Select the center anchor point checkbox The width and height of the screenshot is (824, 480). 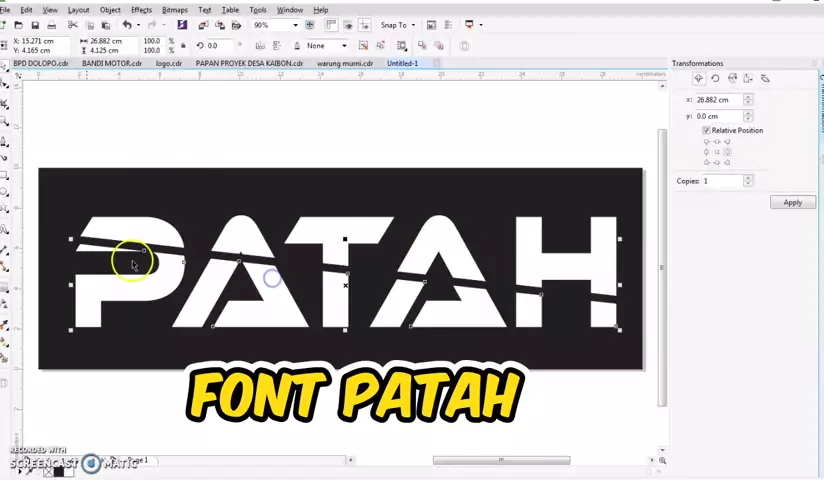(x=717, y=152)
